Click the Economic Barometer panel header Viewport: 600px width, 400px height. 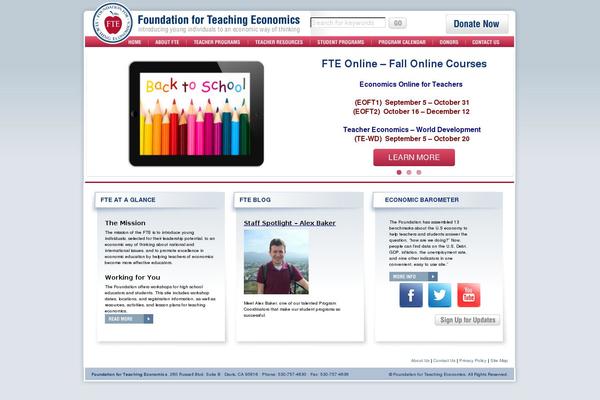[x=422, y=200]
